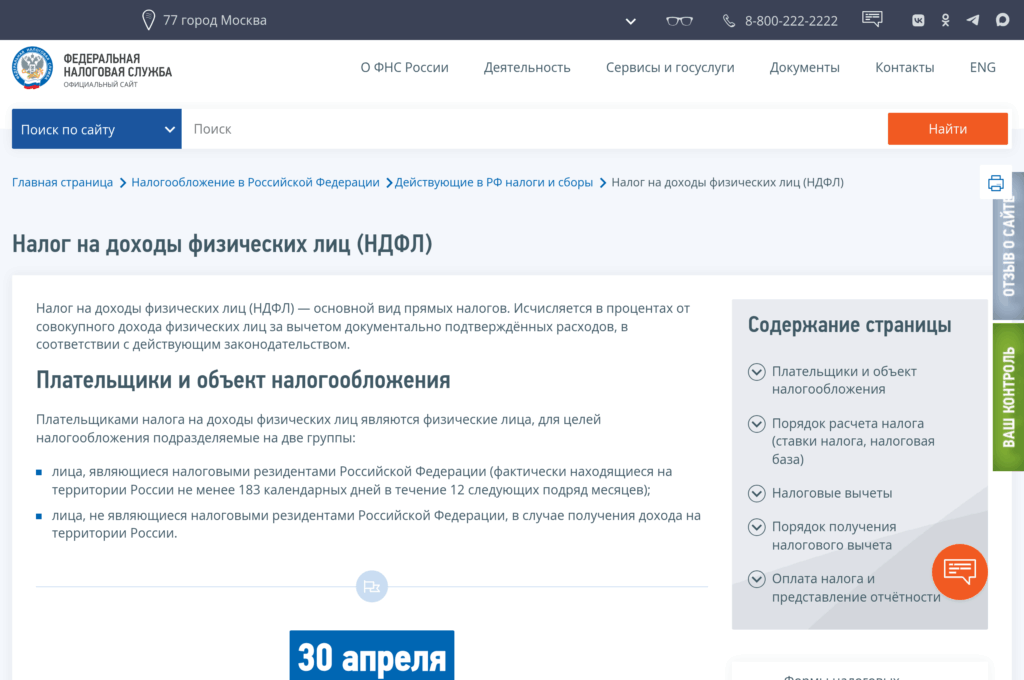Go to Главная страница breadcrumb

(x=62, y=182)
